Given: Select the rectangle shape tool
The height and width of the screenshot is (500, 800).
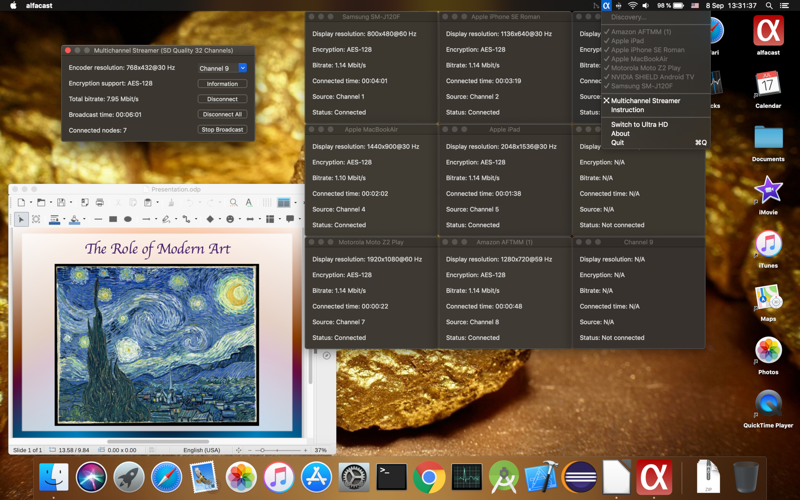Looking at the screenshot, I should coord(112,219).
